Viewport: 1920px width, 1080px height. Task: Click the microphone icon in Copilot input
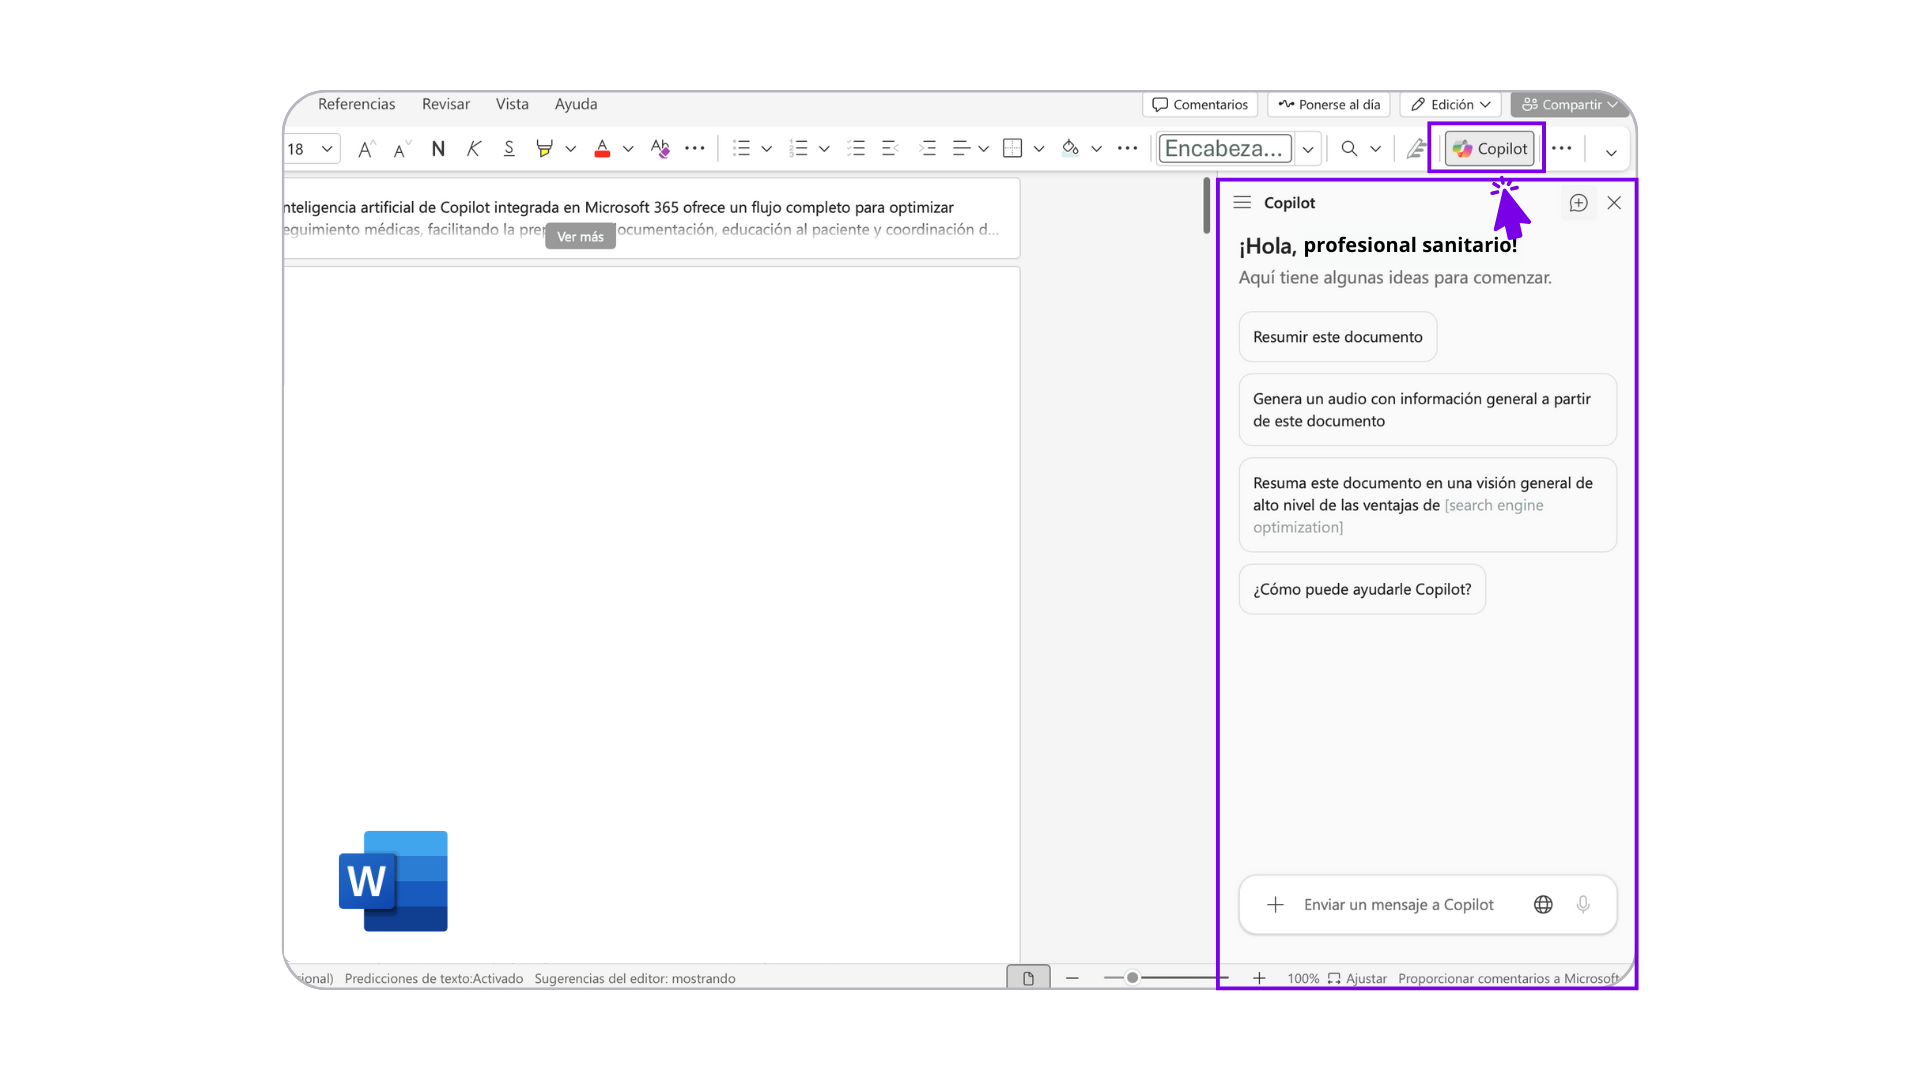pyautogui.click(x=1583, y=905)
